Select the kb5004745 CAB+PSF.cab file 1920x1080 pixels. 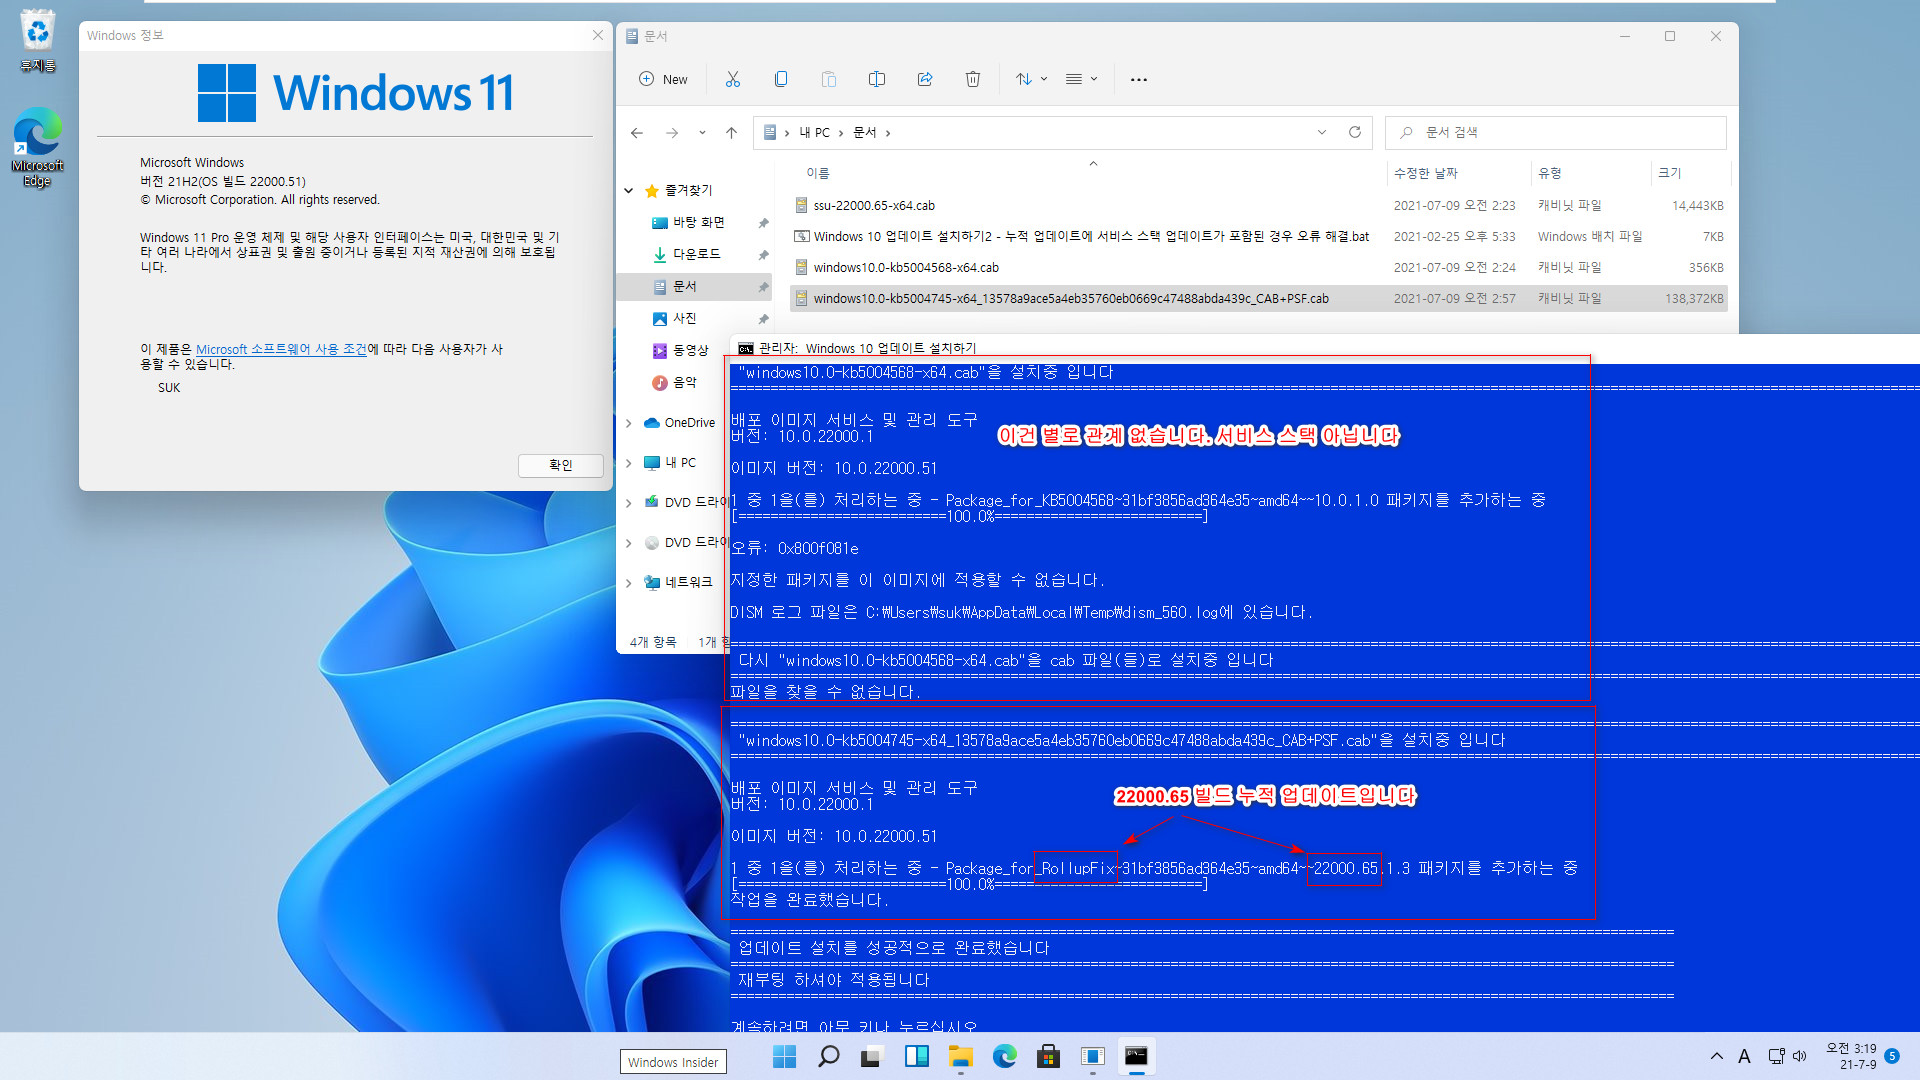(1071, 298)
